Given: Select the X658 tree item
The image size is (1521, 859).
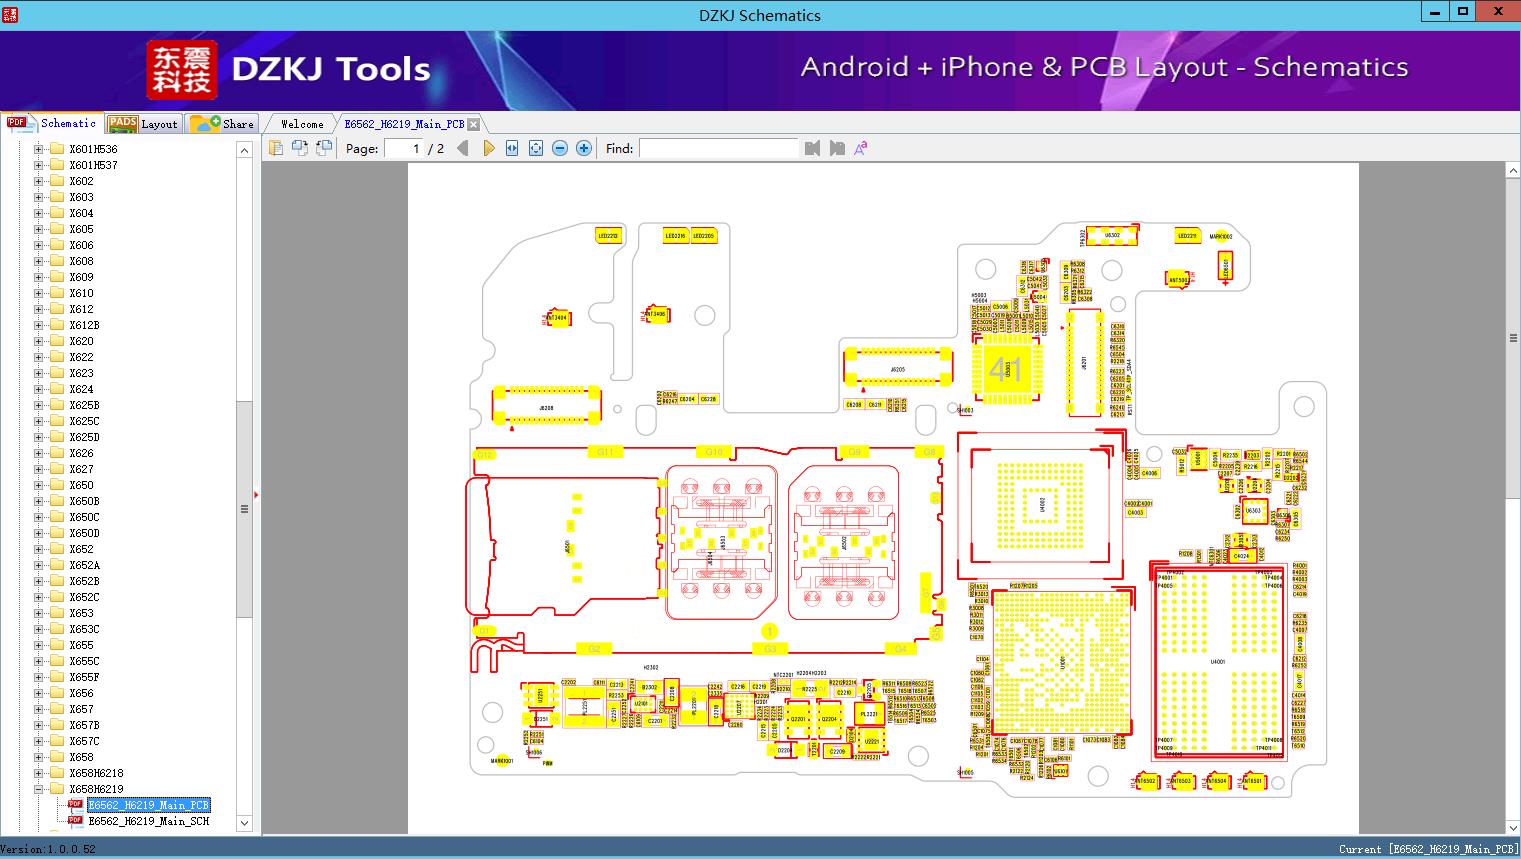Looking at the screenshot, I should pyautogui.click(x=81, y=757).
